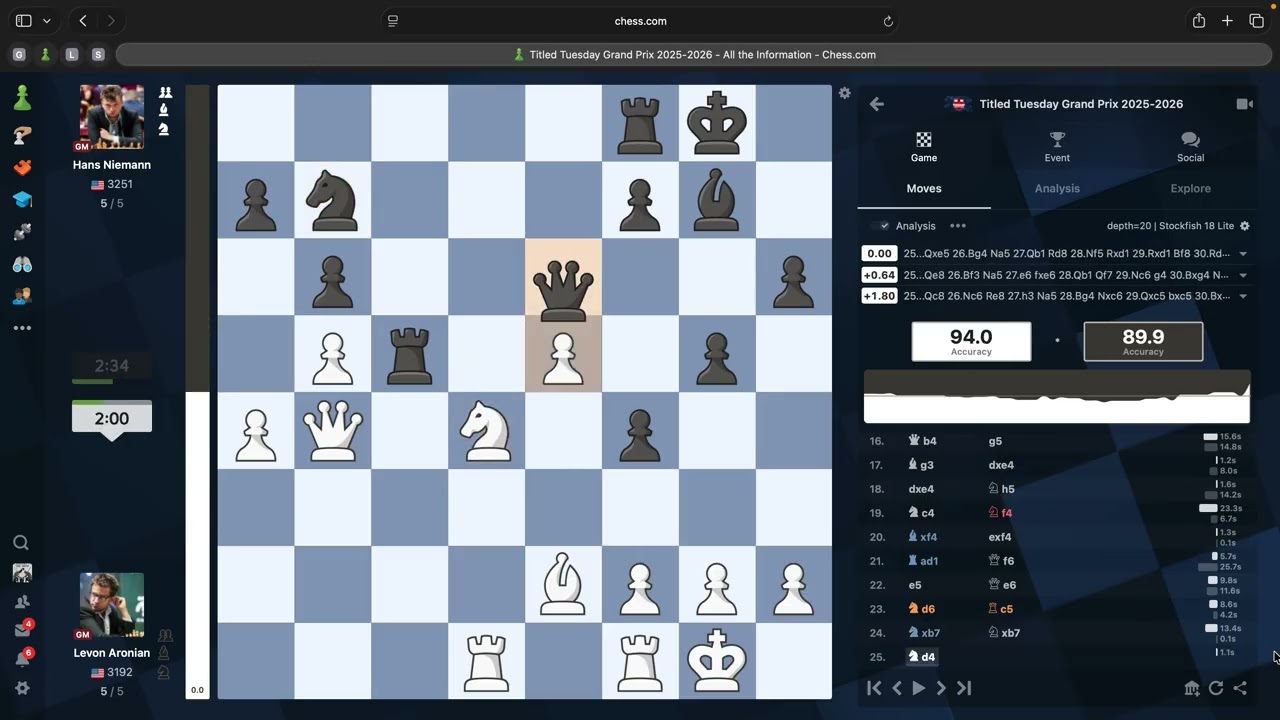Image resolution: width=1280 pixels, height=720 pixels.
Task: Select move 23 white Nd6
Action: (x=921, y=609)
